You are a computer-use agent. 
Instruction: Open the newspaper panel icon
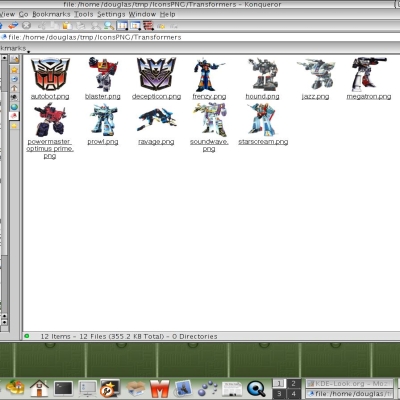pos(232,389)
